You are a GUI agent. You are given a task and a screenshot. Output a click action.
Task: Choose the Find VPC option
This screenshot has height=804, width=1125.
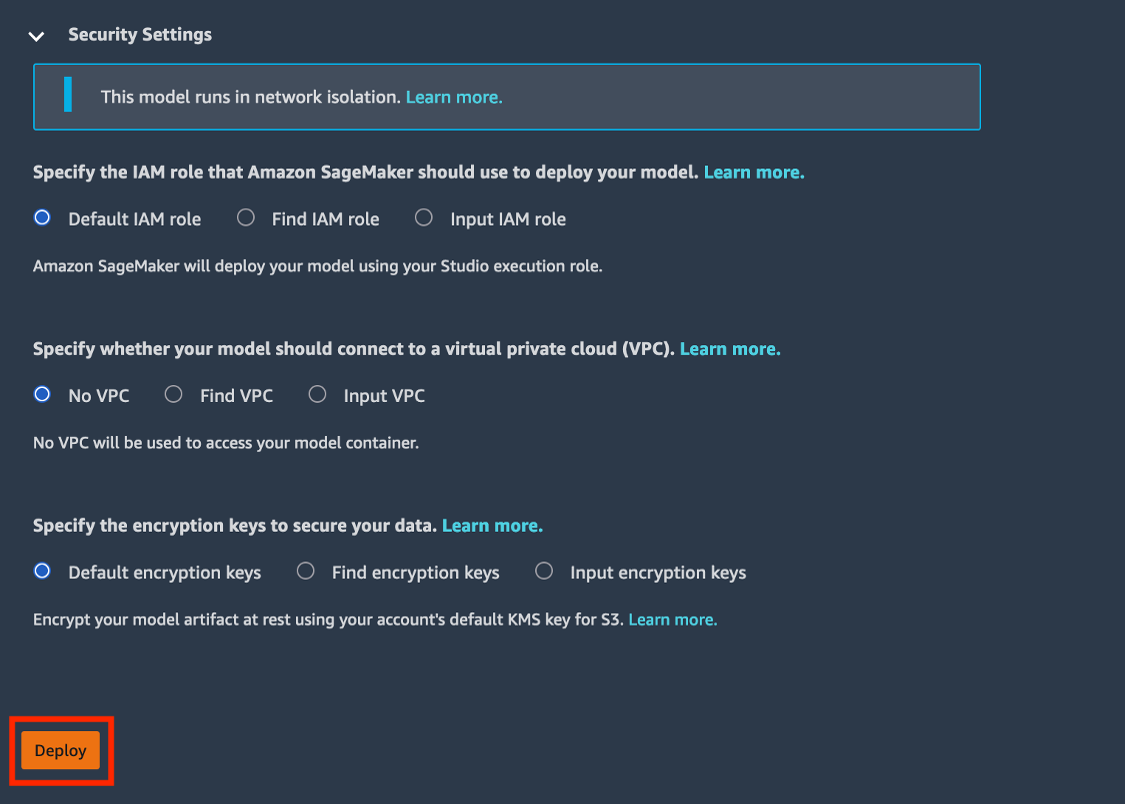click(174, 395)
